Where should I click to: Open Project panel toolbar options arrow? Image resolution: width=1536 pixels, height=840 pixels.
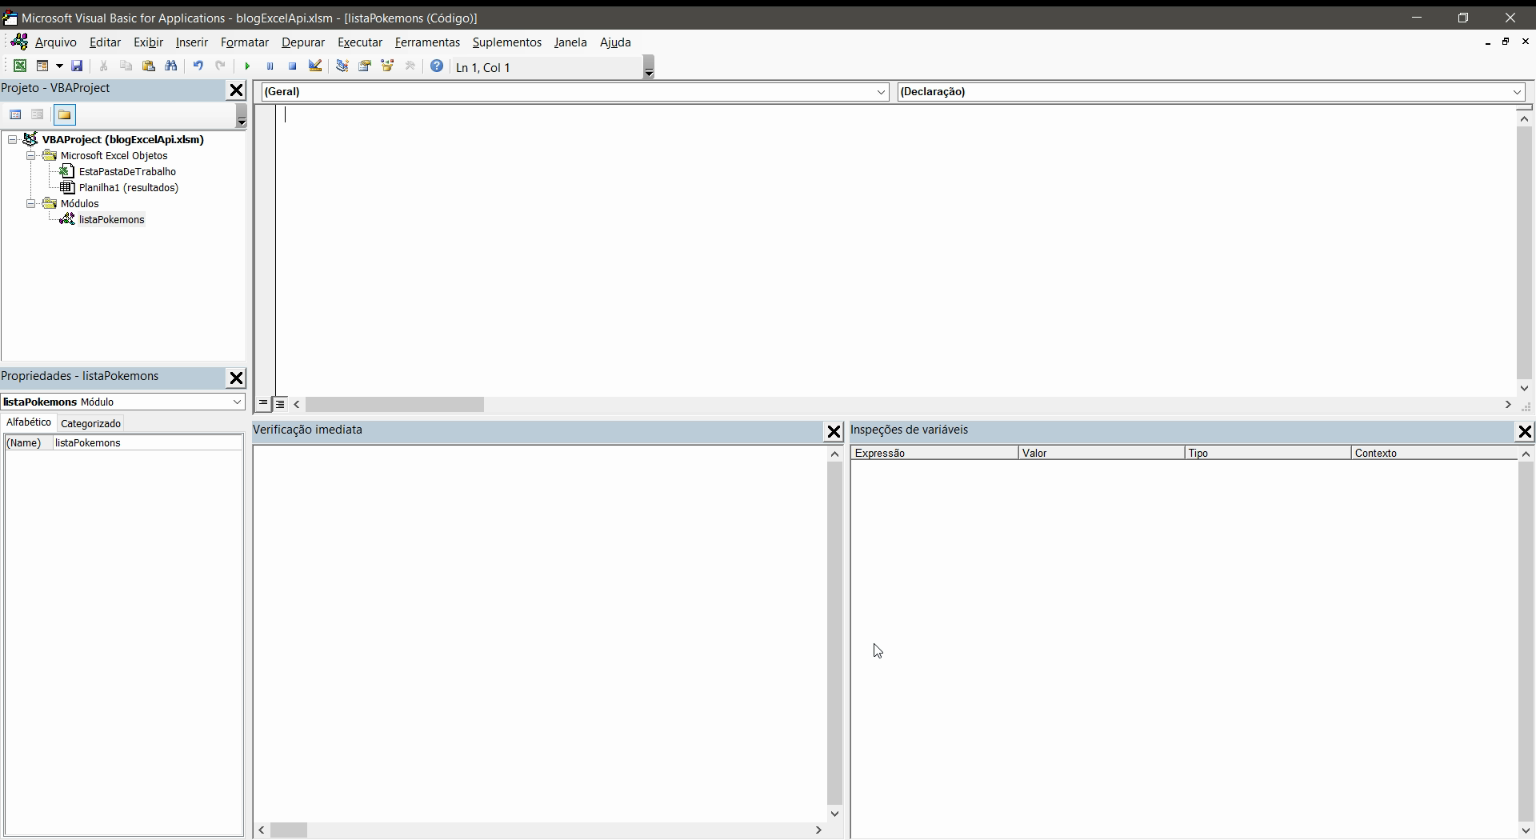241,116
